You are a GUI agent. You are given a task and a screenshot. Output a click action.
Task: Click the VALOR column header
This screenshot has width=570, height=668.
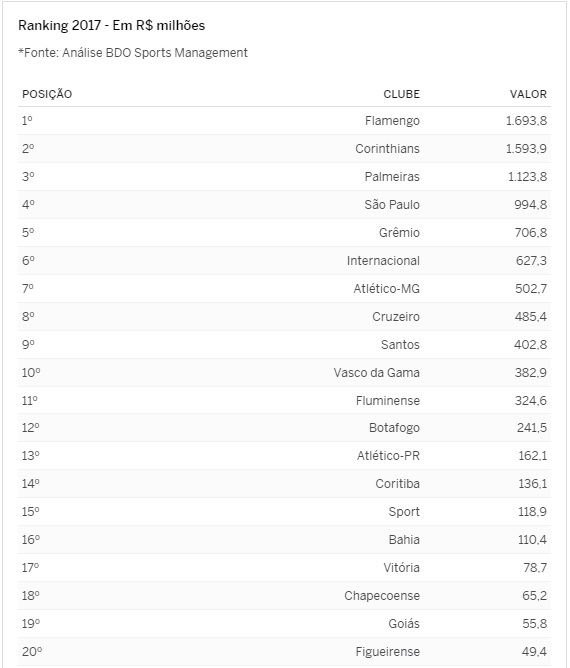pos(528,94)
